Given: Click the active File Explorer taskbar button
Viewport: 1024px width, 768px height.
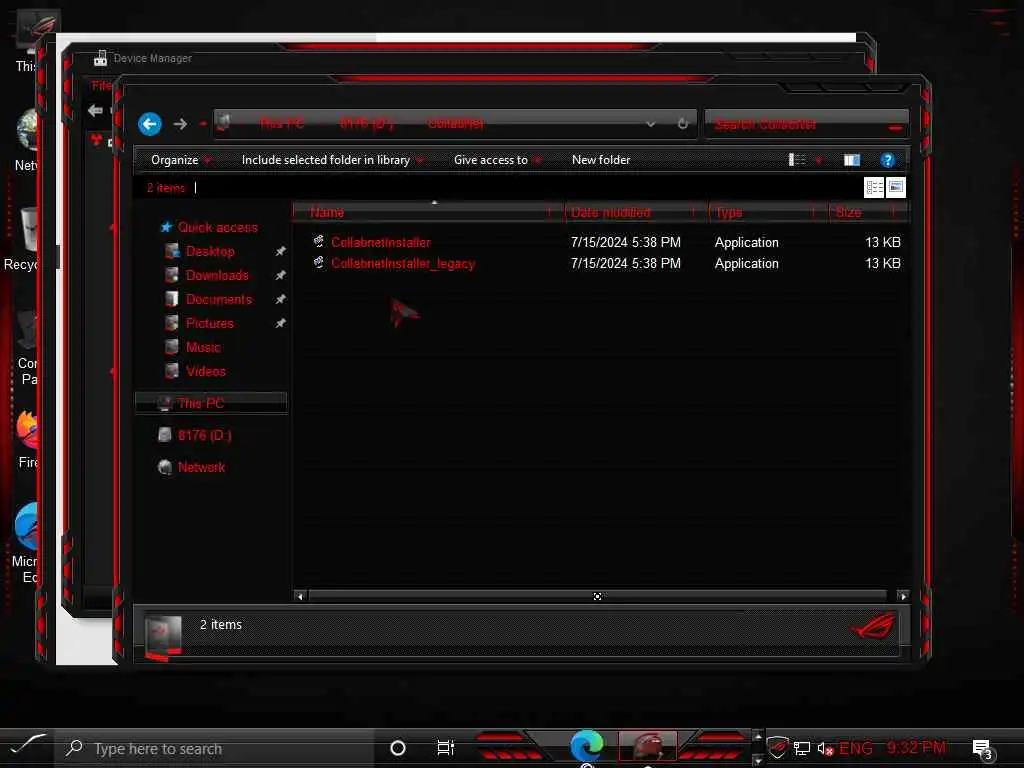Looking at the screenshot, I should tap(647, 746).
